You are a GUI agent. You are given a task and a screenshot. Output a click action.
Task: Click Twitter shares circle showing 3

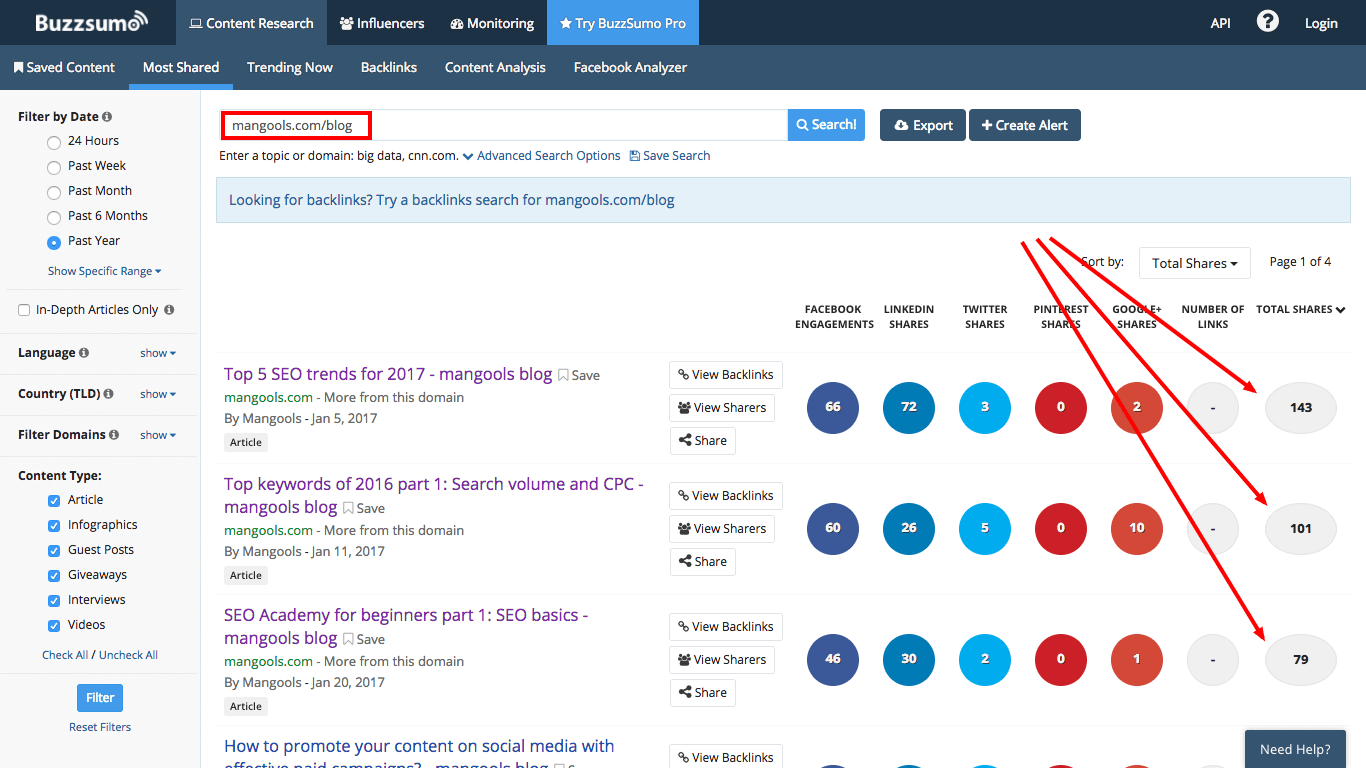click(x=985, y=407)
